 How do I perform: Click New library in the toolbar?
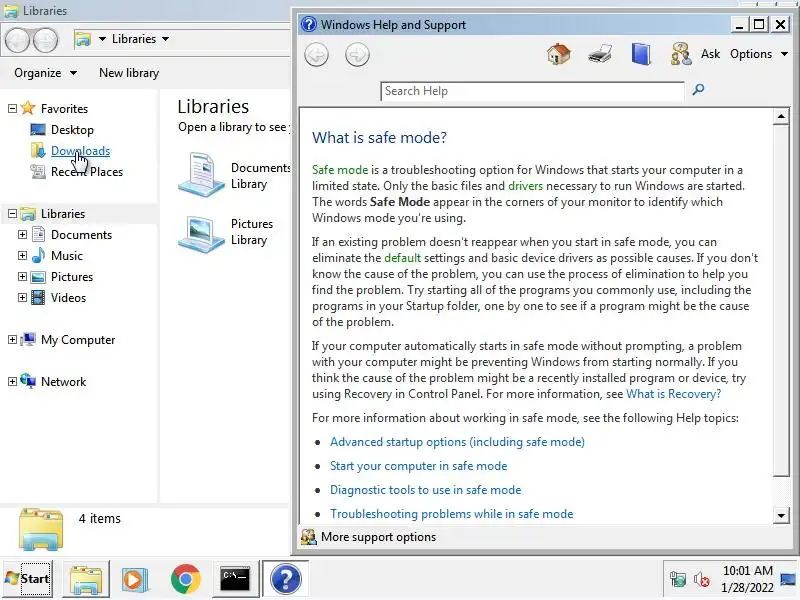[129, 73]
